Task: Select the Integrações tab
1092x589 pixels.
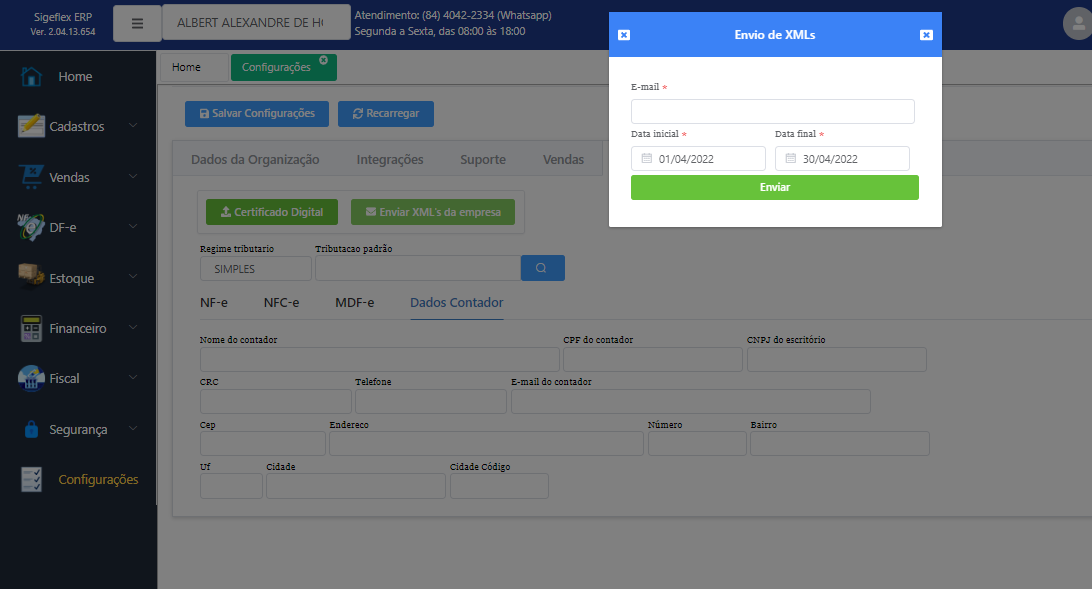Action: pyautogui.click(x=390, y=159)
